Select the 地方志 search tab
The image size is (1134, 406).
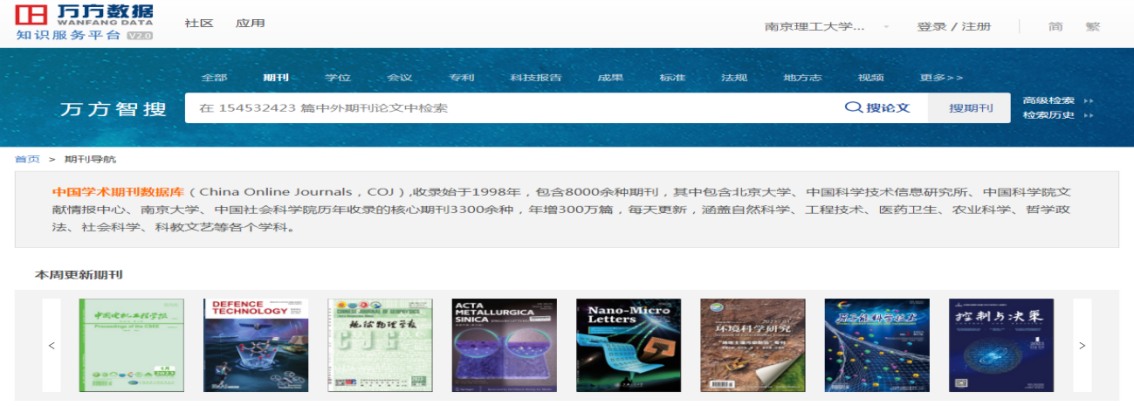(803, 78)
